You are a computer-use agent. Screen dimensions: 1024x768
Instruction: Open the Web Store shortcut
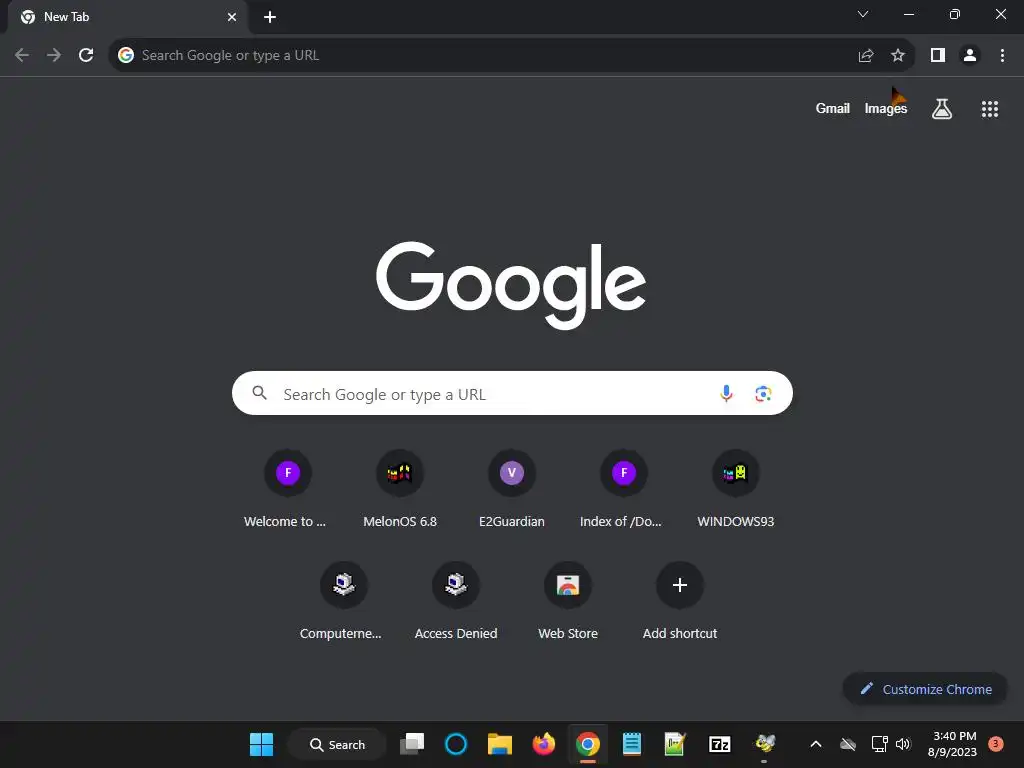[568, 601]
